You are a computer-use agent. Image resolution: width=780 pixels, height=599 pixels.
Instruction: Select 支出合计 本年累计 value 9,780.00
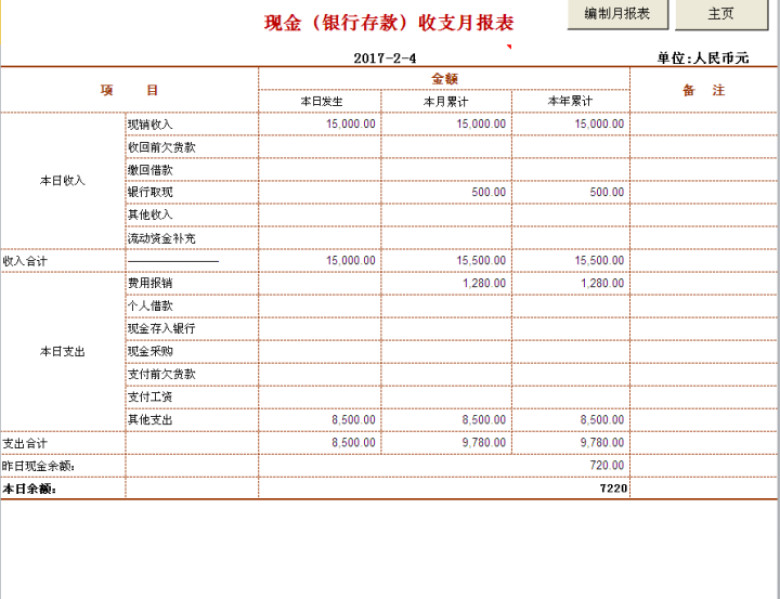(x=602, y=443)
